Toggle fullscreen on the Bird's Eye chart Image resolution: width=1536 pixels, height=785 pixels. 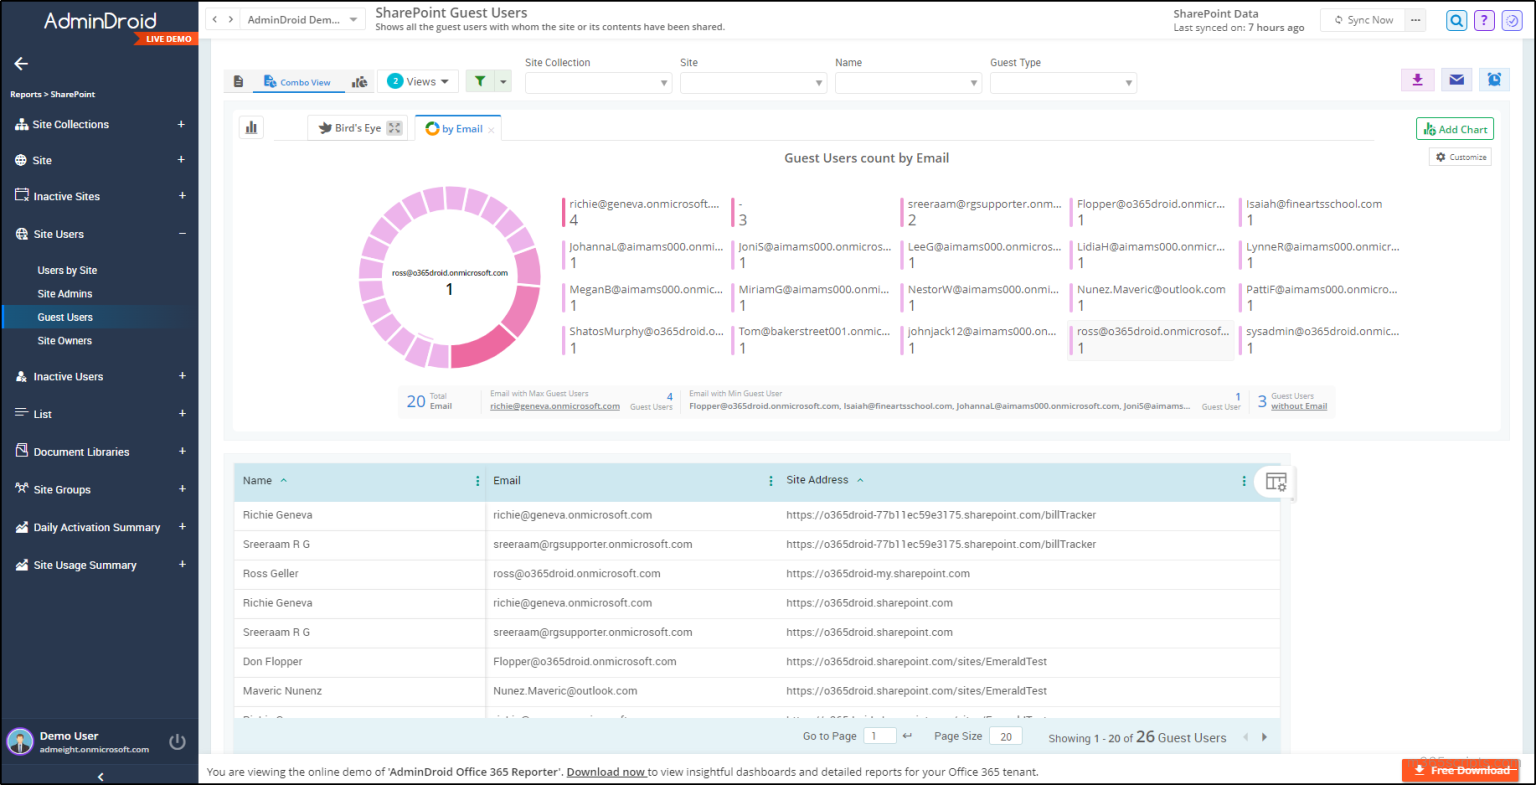point(393,127)
